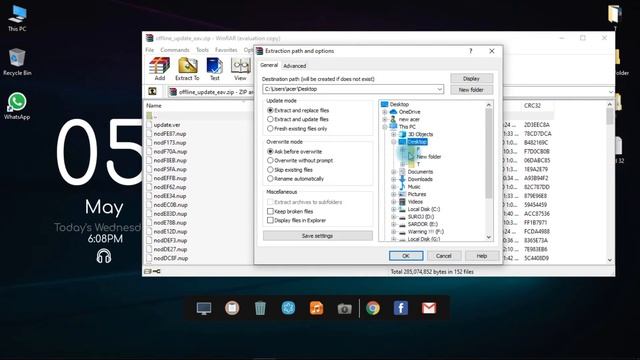Open Facebook icon in the dock
Image resolution: width=640 pixels, height=360 pixels.
coord(401,308)
